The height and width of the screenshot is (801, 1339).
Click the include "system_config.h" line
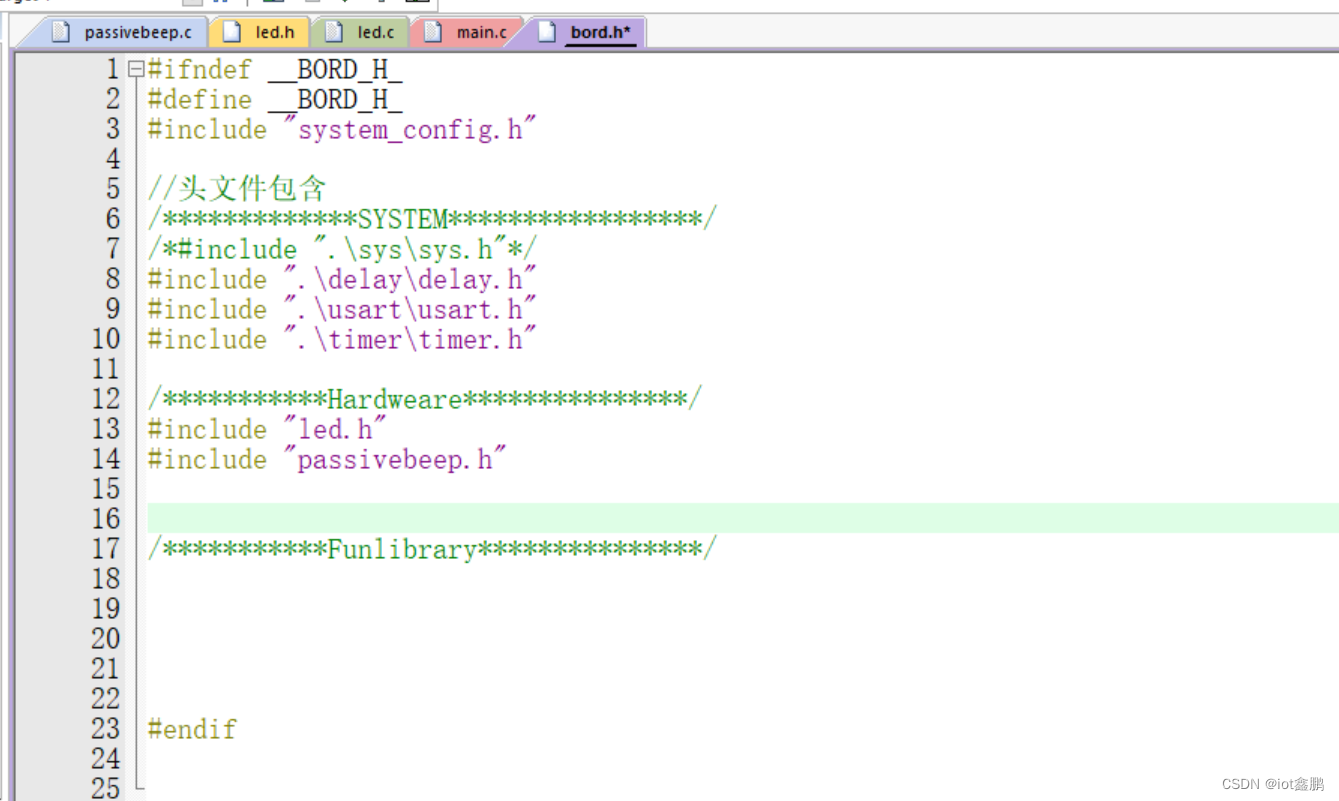[x=342, y=130]
